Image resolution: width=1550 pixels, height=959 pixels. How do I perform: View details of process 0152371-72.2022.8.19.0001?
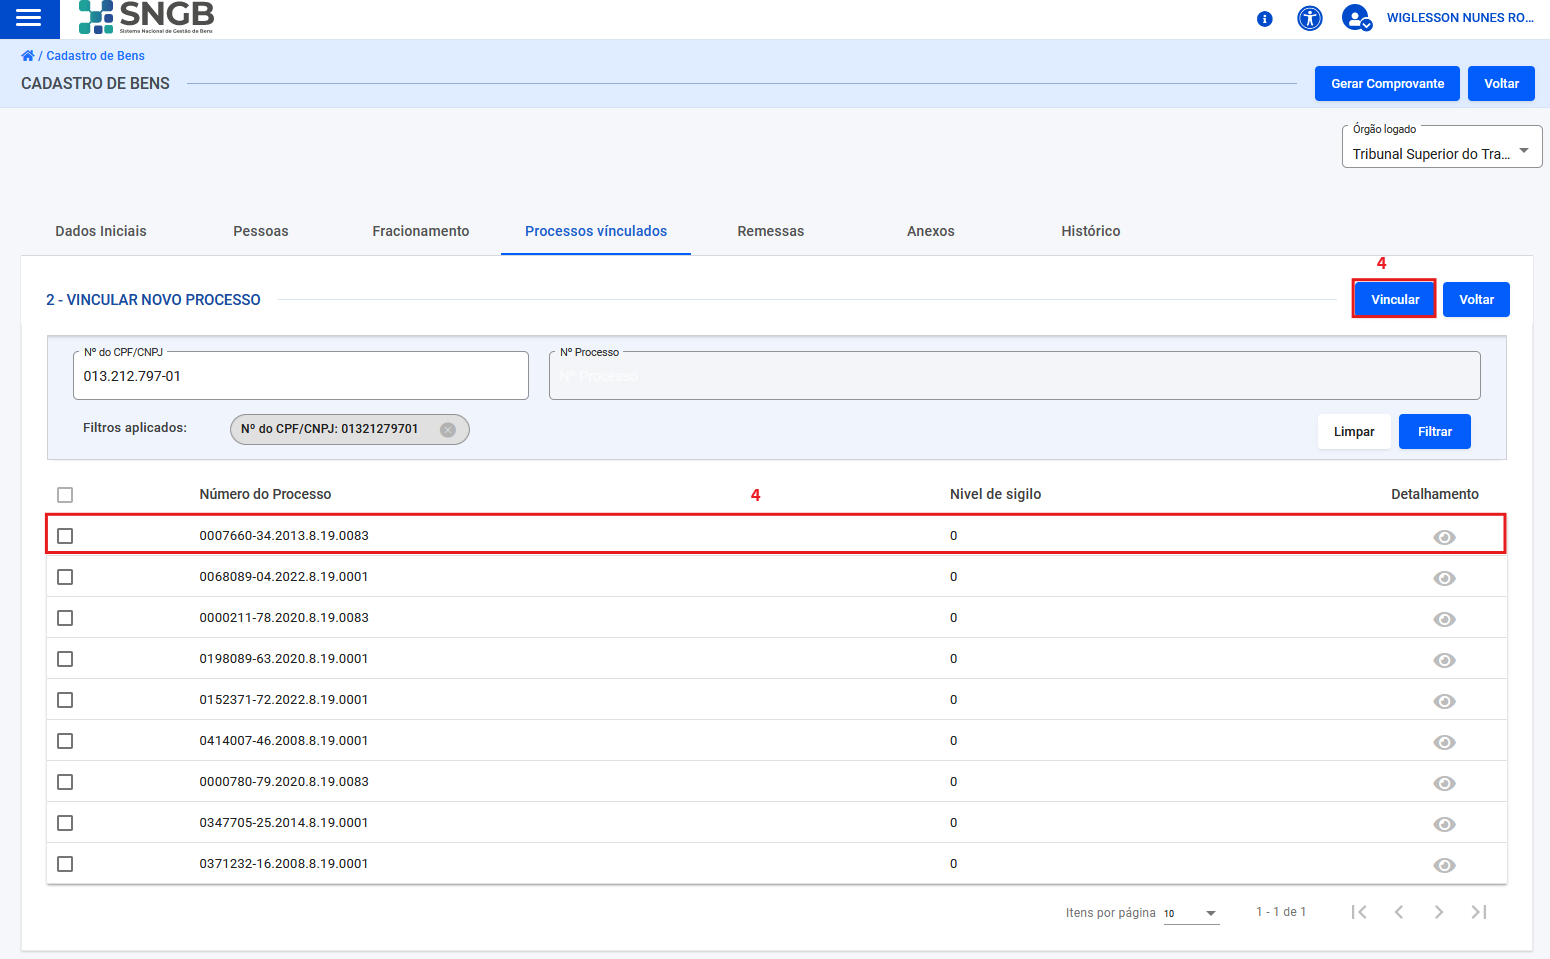coord(1444,702)
